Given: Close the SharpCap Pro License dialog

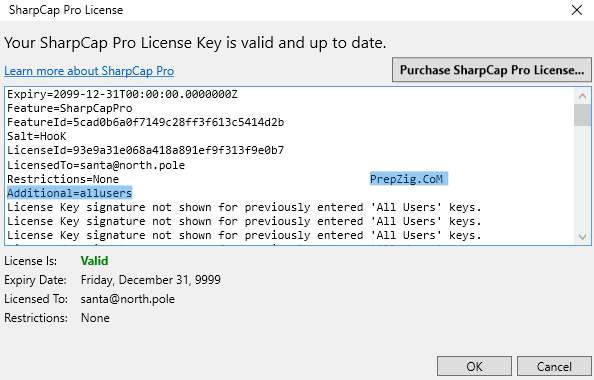Looking at the screenshot, I should (577, 10).
